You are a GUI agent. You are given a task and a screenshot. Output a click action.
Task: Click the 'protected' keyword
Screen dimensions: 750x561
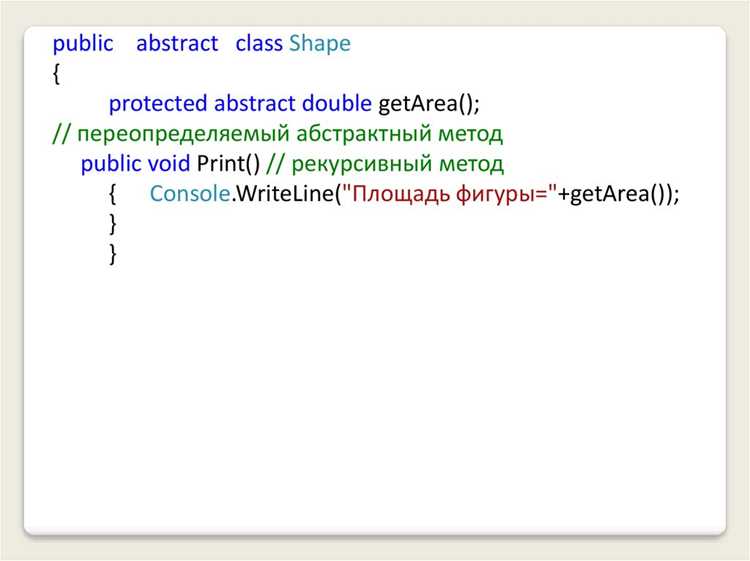click(x=158, y=104)
